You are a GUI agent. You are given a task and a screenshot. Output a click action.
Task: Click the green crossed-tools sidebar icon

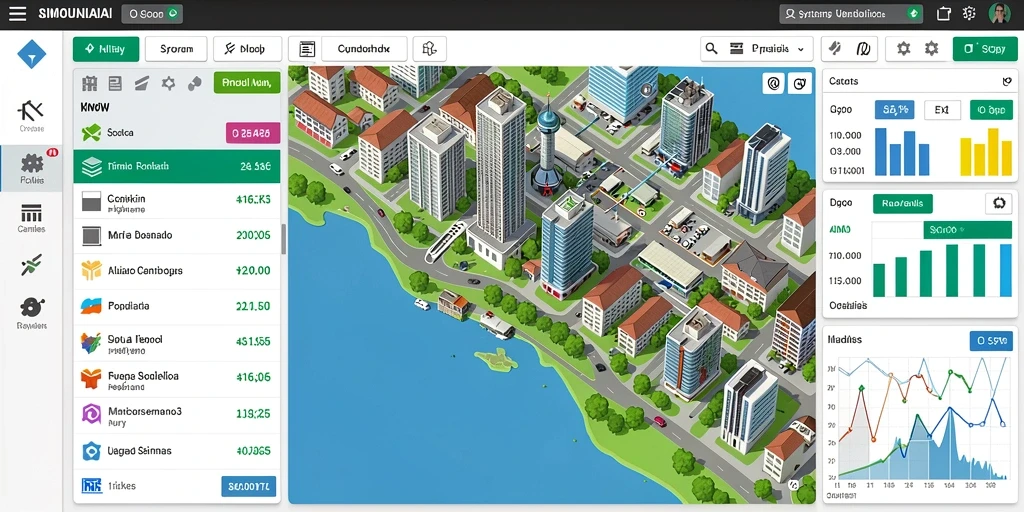(x=31, y=264)
